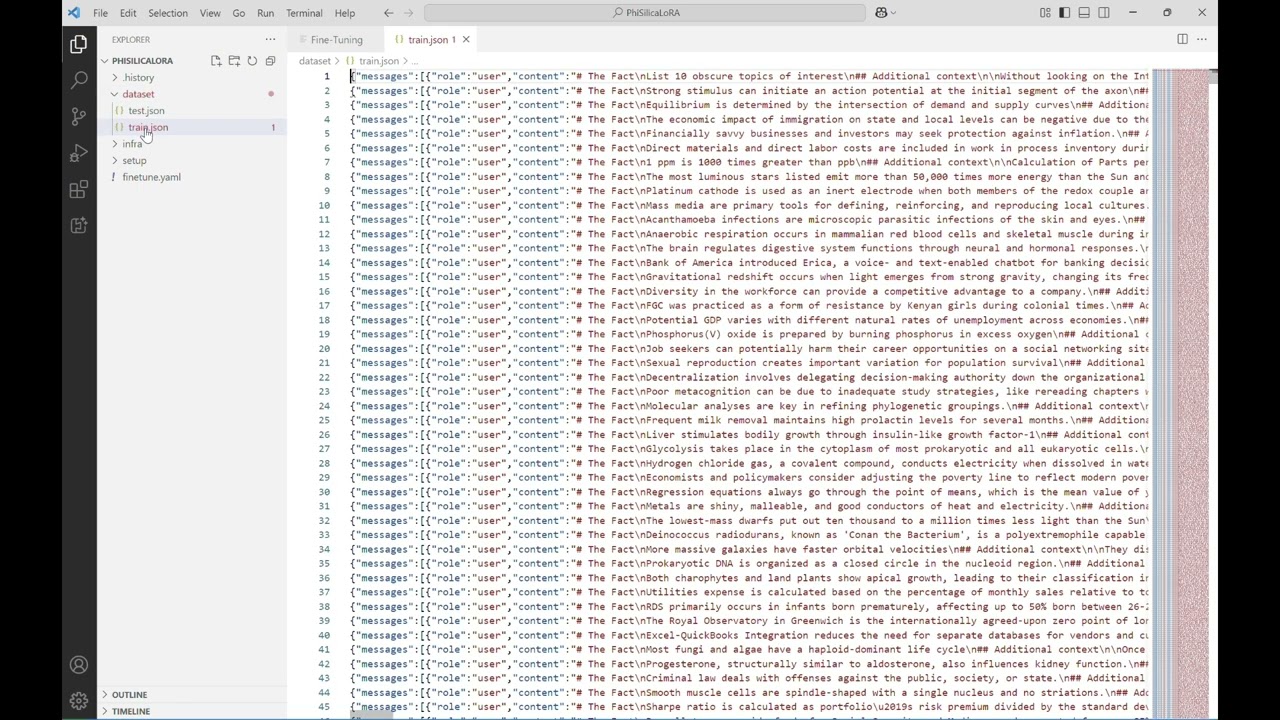Expand the infra folder

[132, 144]
